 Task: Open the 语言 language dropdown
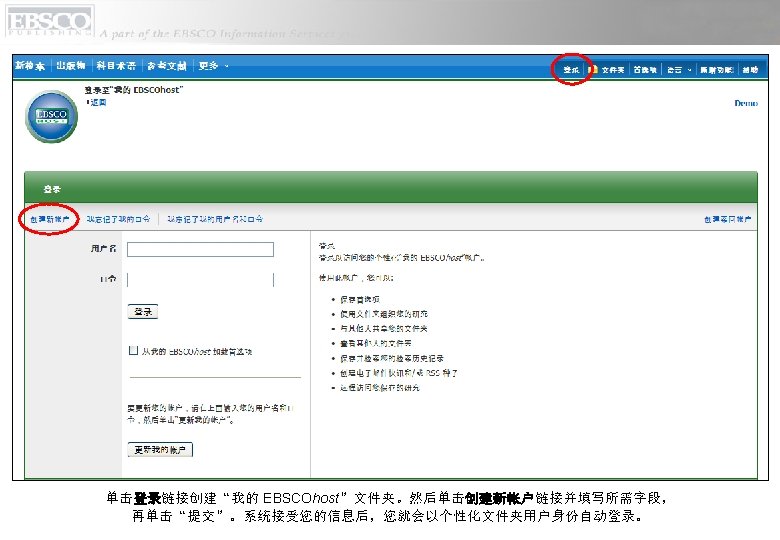(679, 70)
